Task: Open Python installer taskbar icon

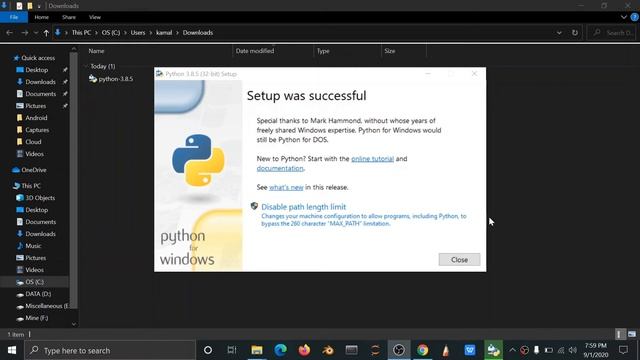Action: (493, 350)
